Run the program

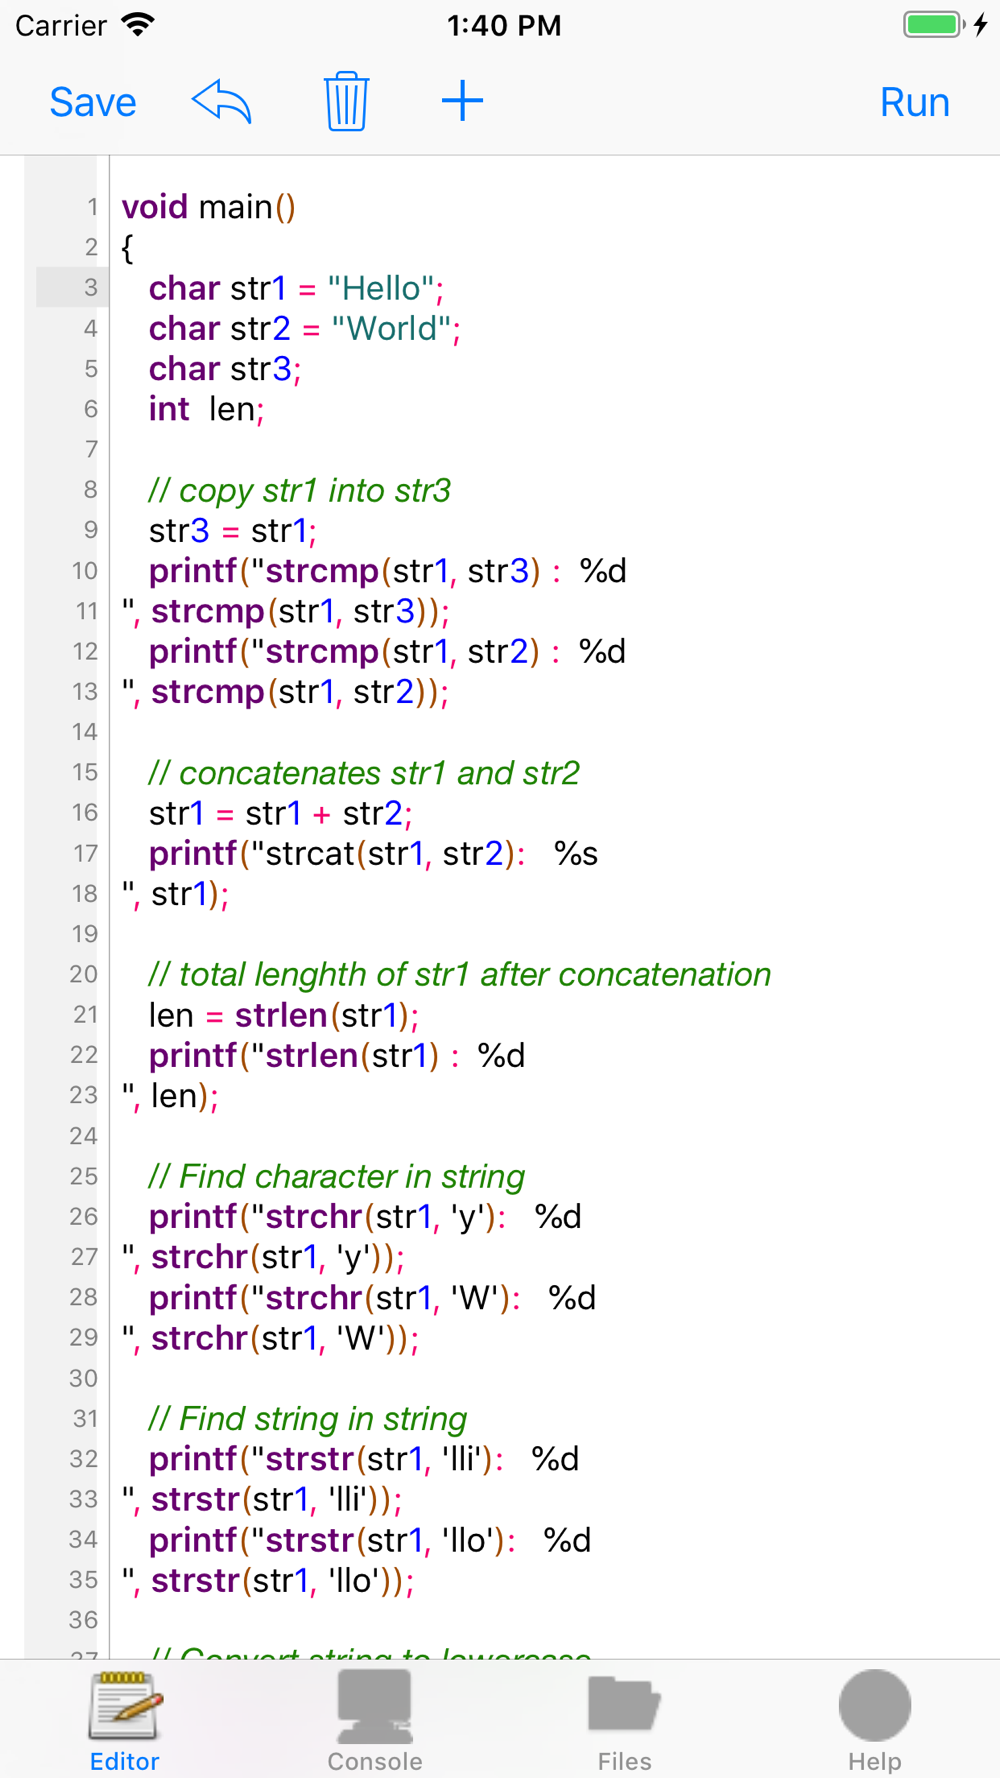[914, 102]
